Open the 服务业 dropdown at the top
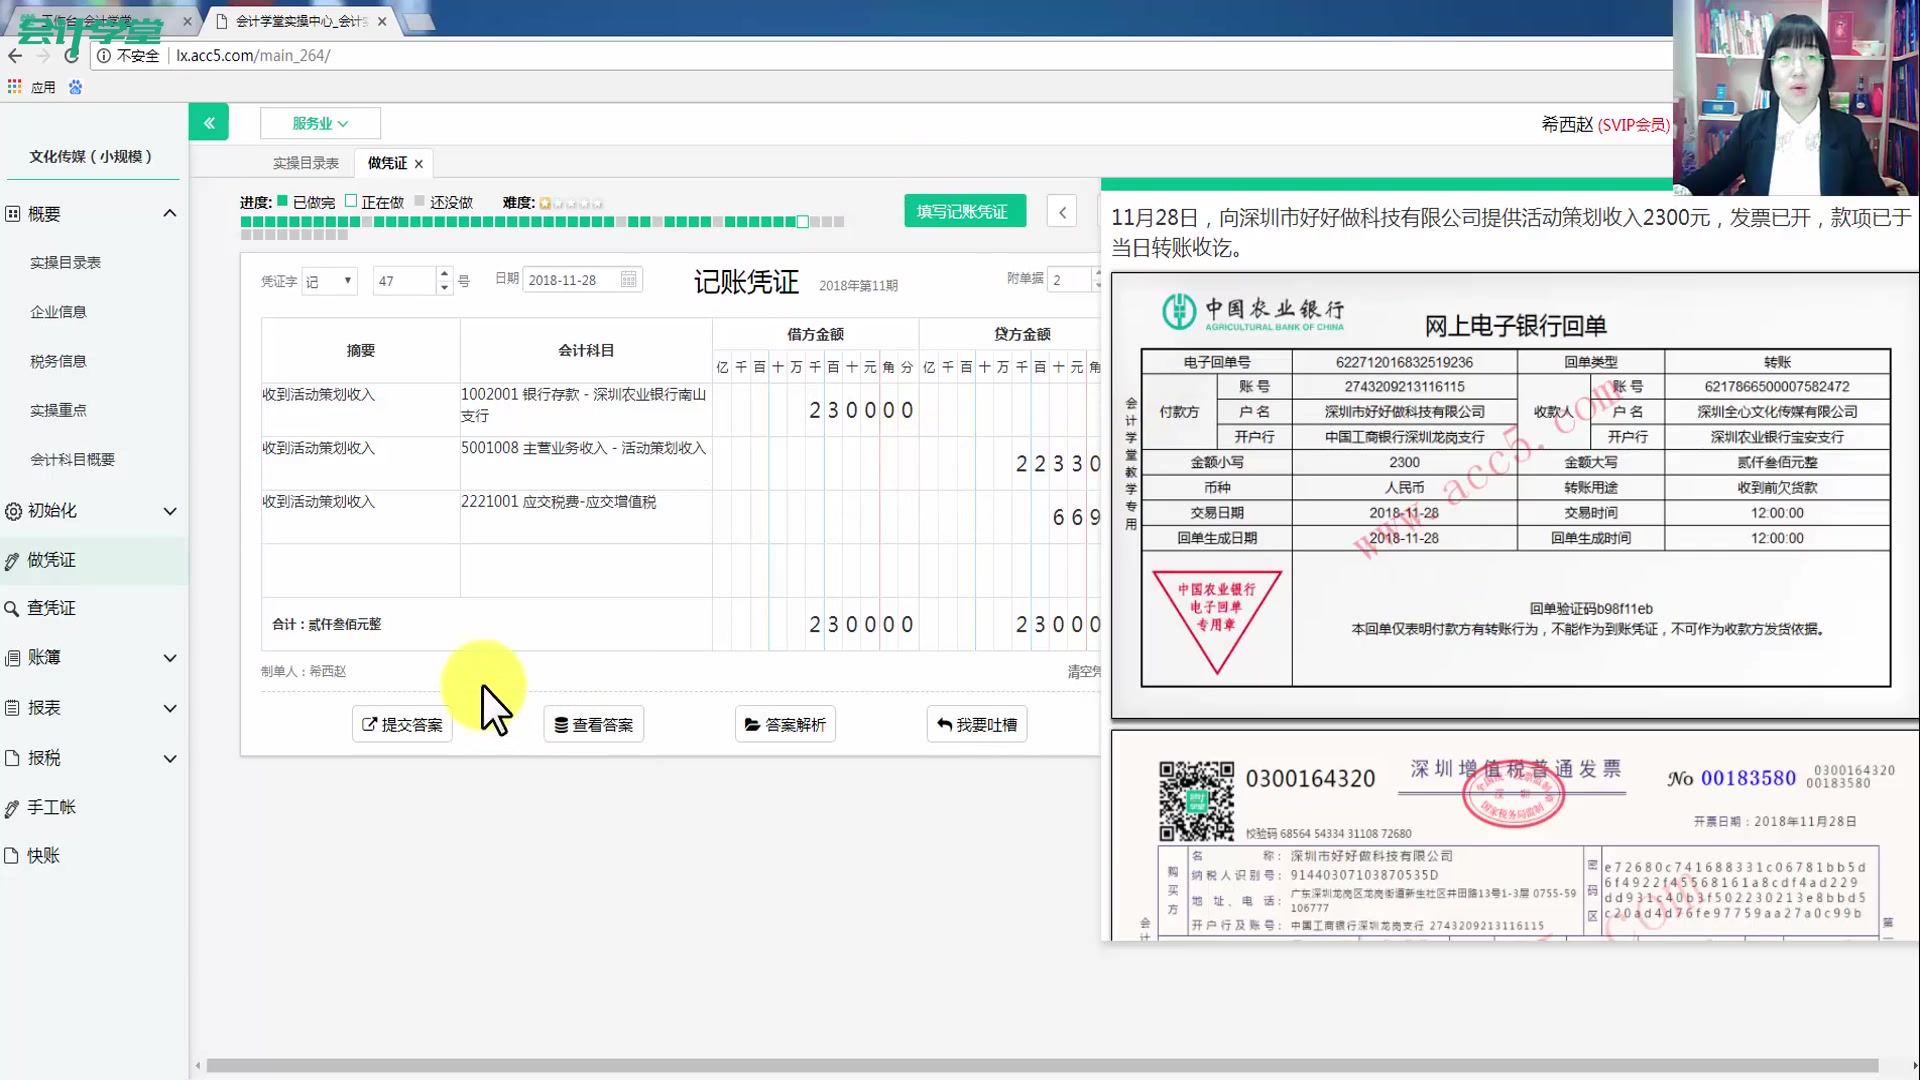The height and width of the screenshot is (1080, 1920). tap(319, 122)
